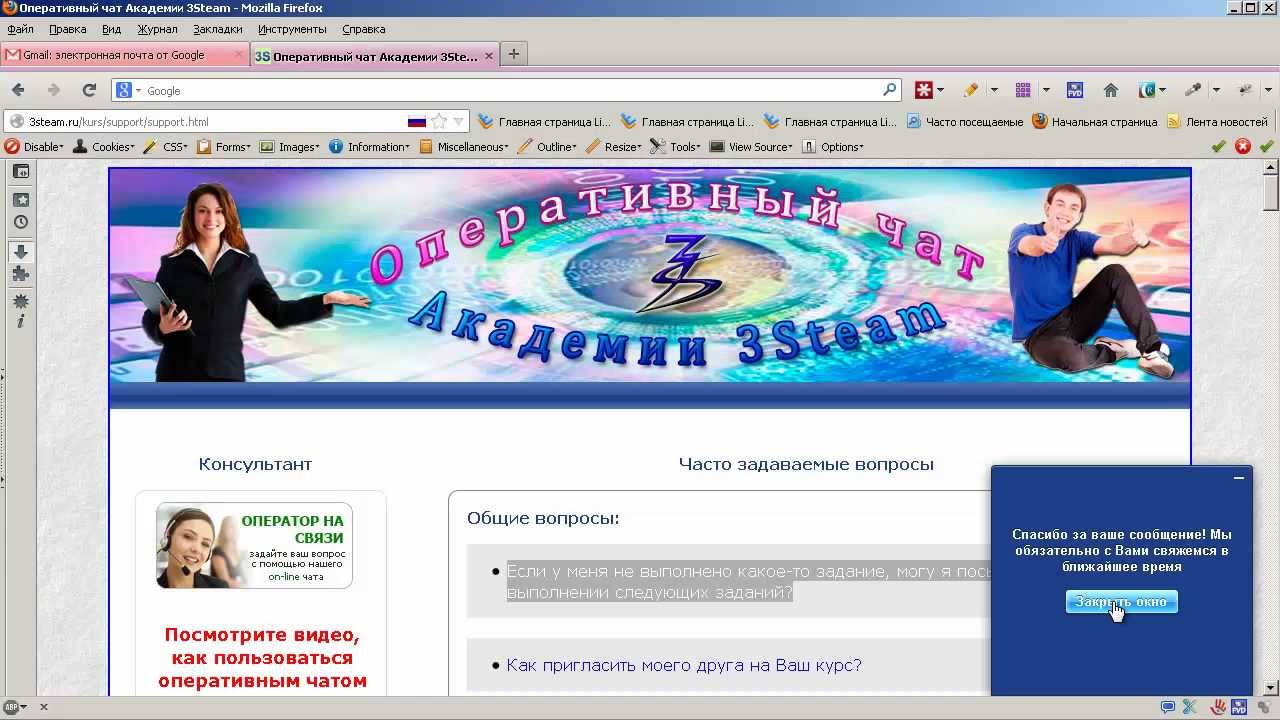Click the chat bubble icon in the status bar
This screenshot has width=1280, height=720.
point(1167,707)
